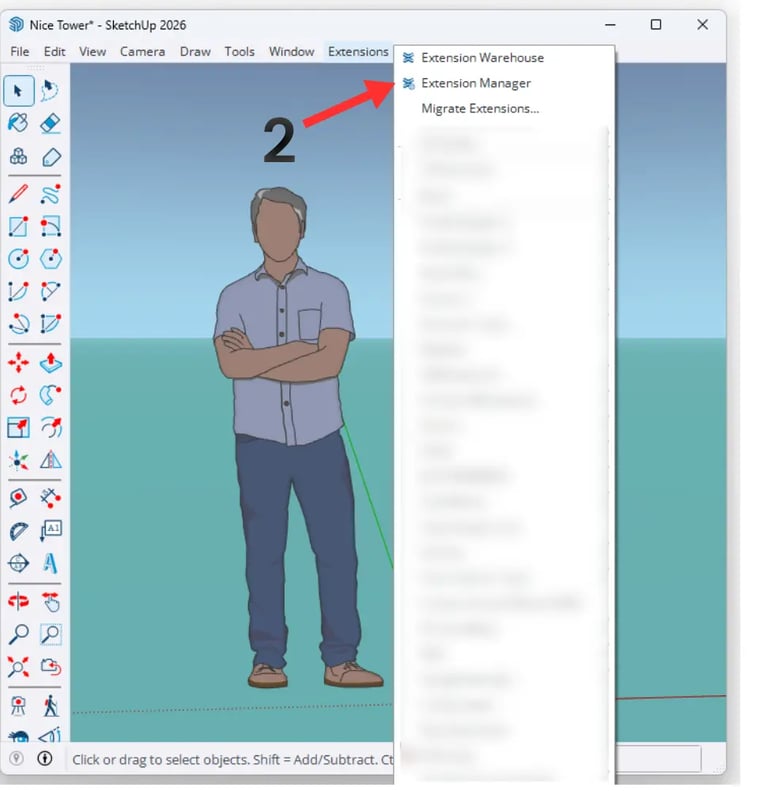The height and width of the screenshot is (791, 768).
Task: Click the Measurements box in status bar
Action: pyautogui.click(x=658, y=758)
